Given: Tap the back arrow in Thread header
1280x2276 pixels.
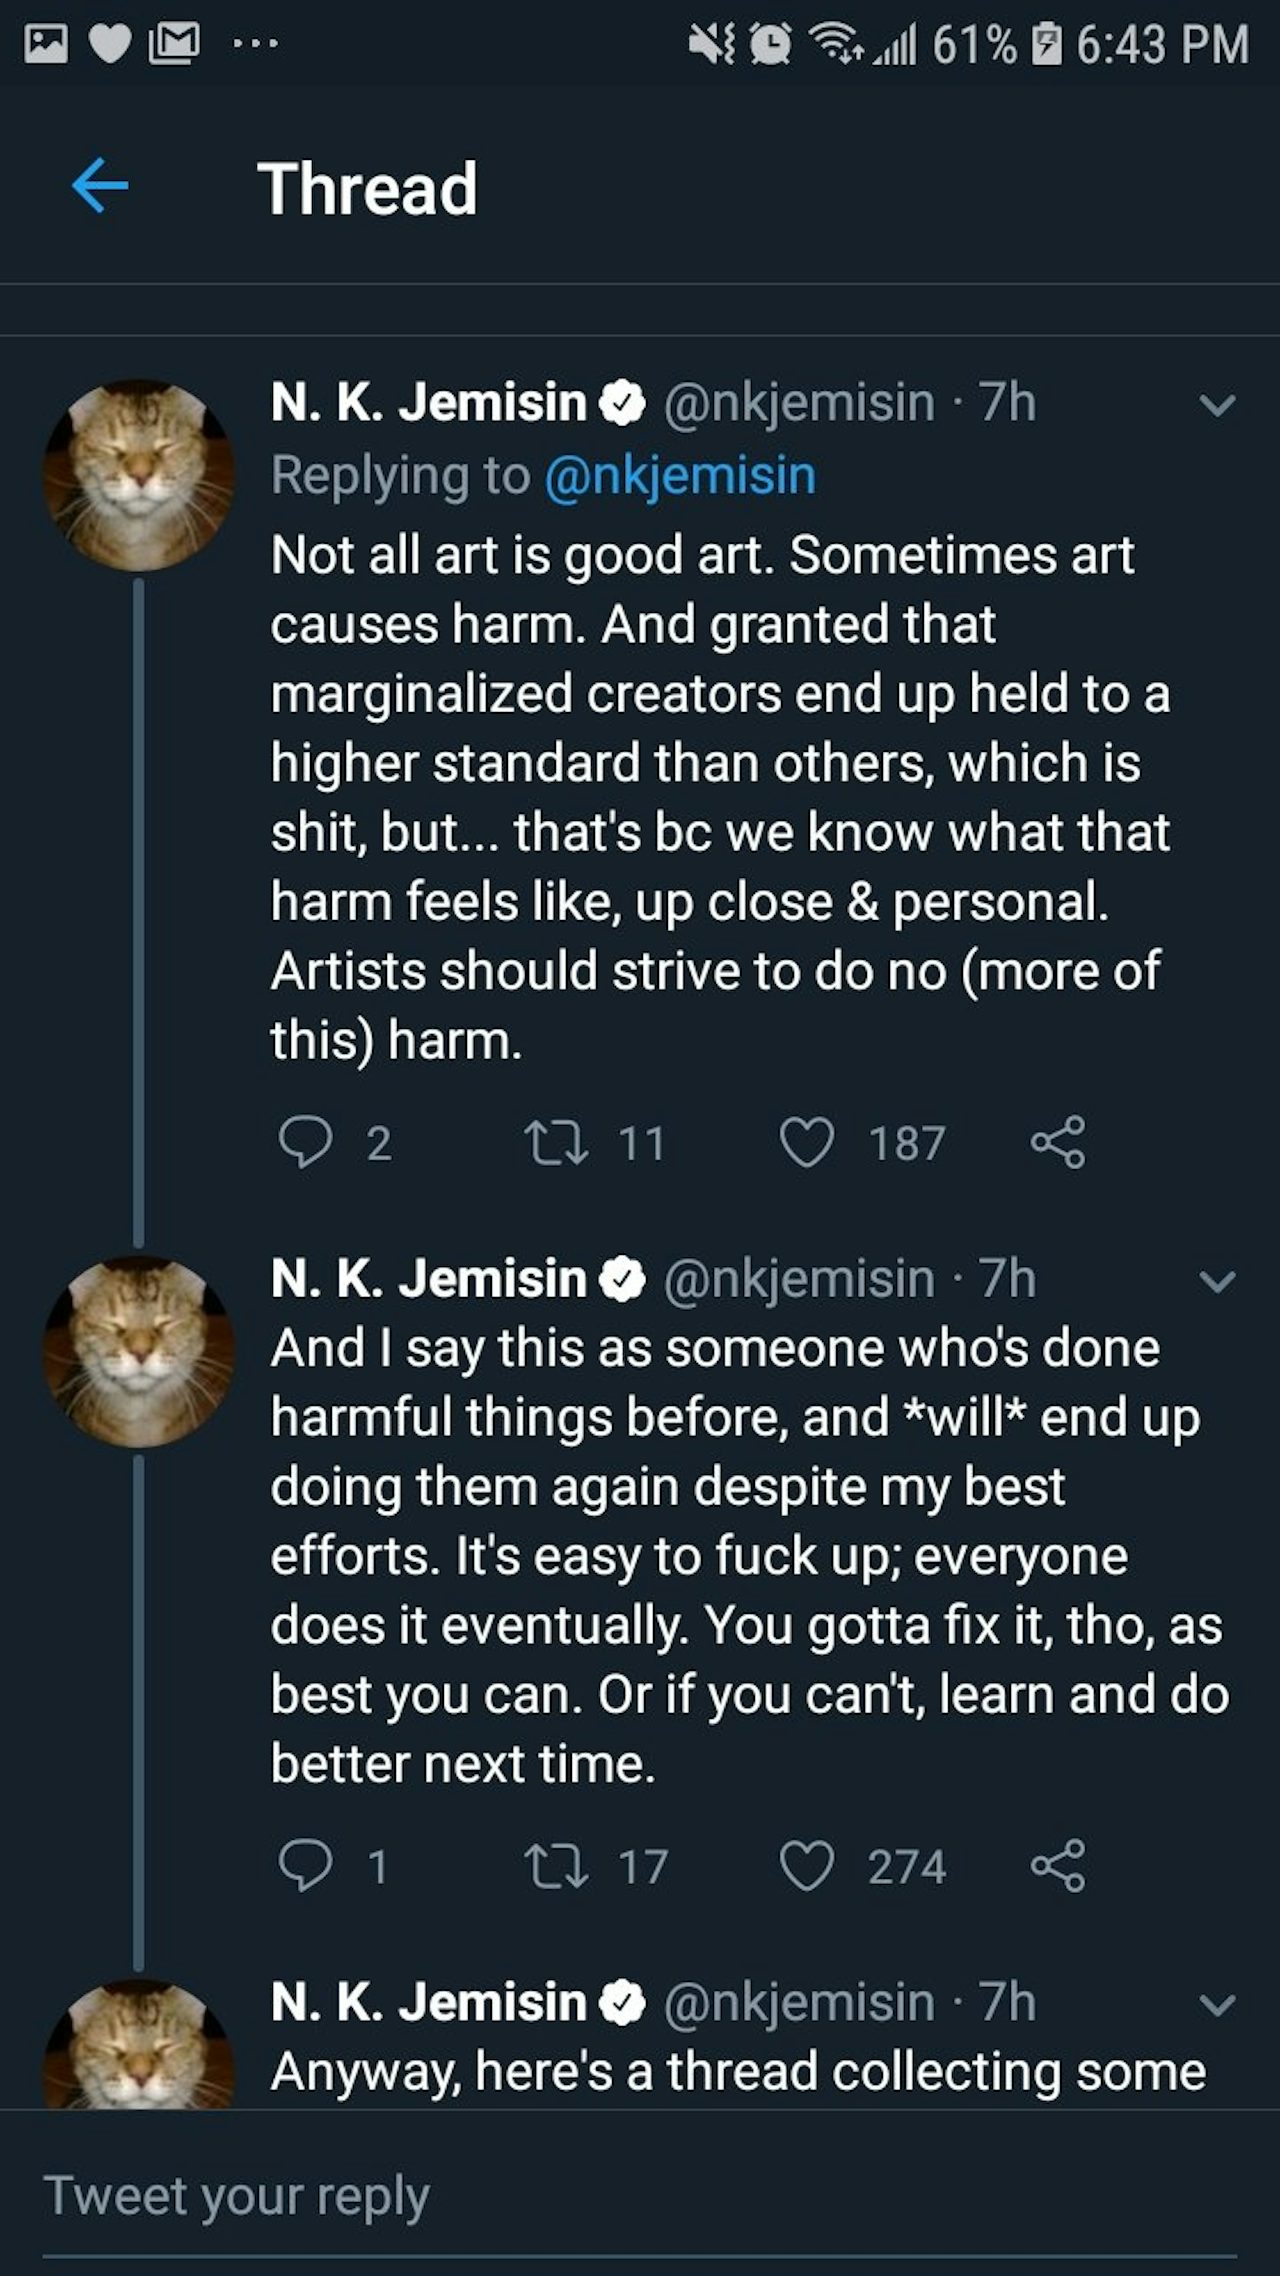Looking at the screenshot, I should [100, 187].
